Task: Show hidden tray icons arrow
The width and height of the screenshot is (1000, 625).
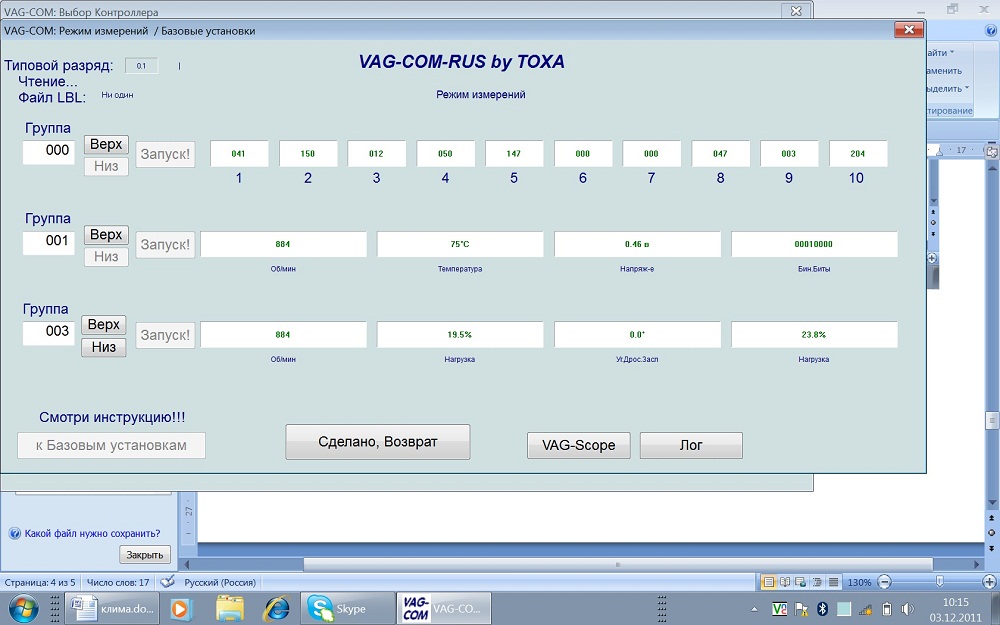Action: click(x=754, y=609)
